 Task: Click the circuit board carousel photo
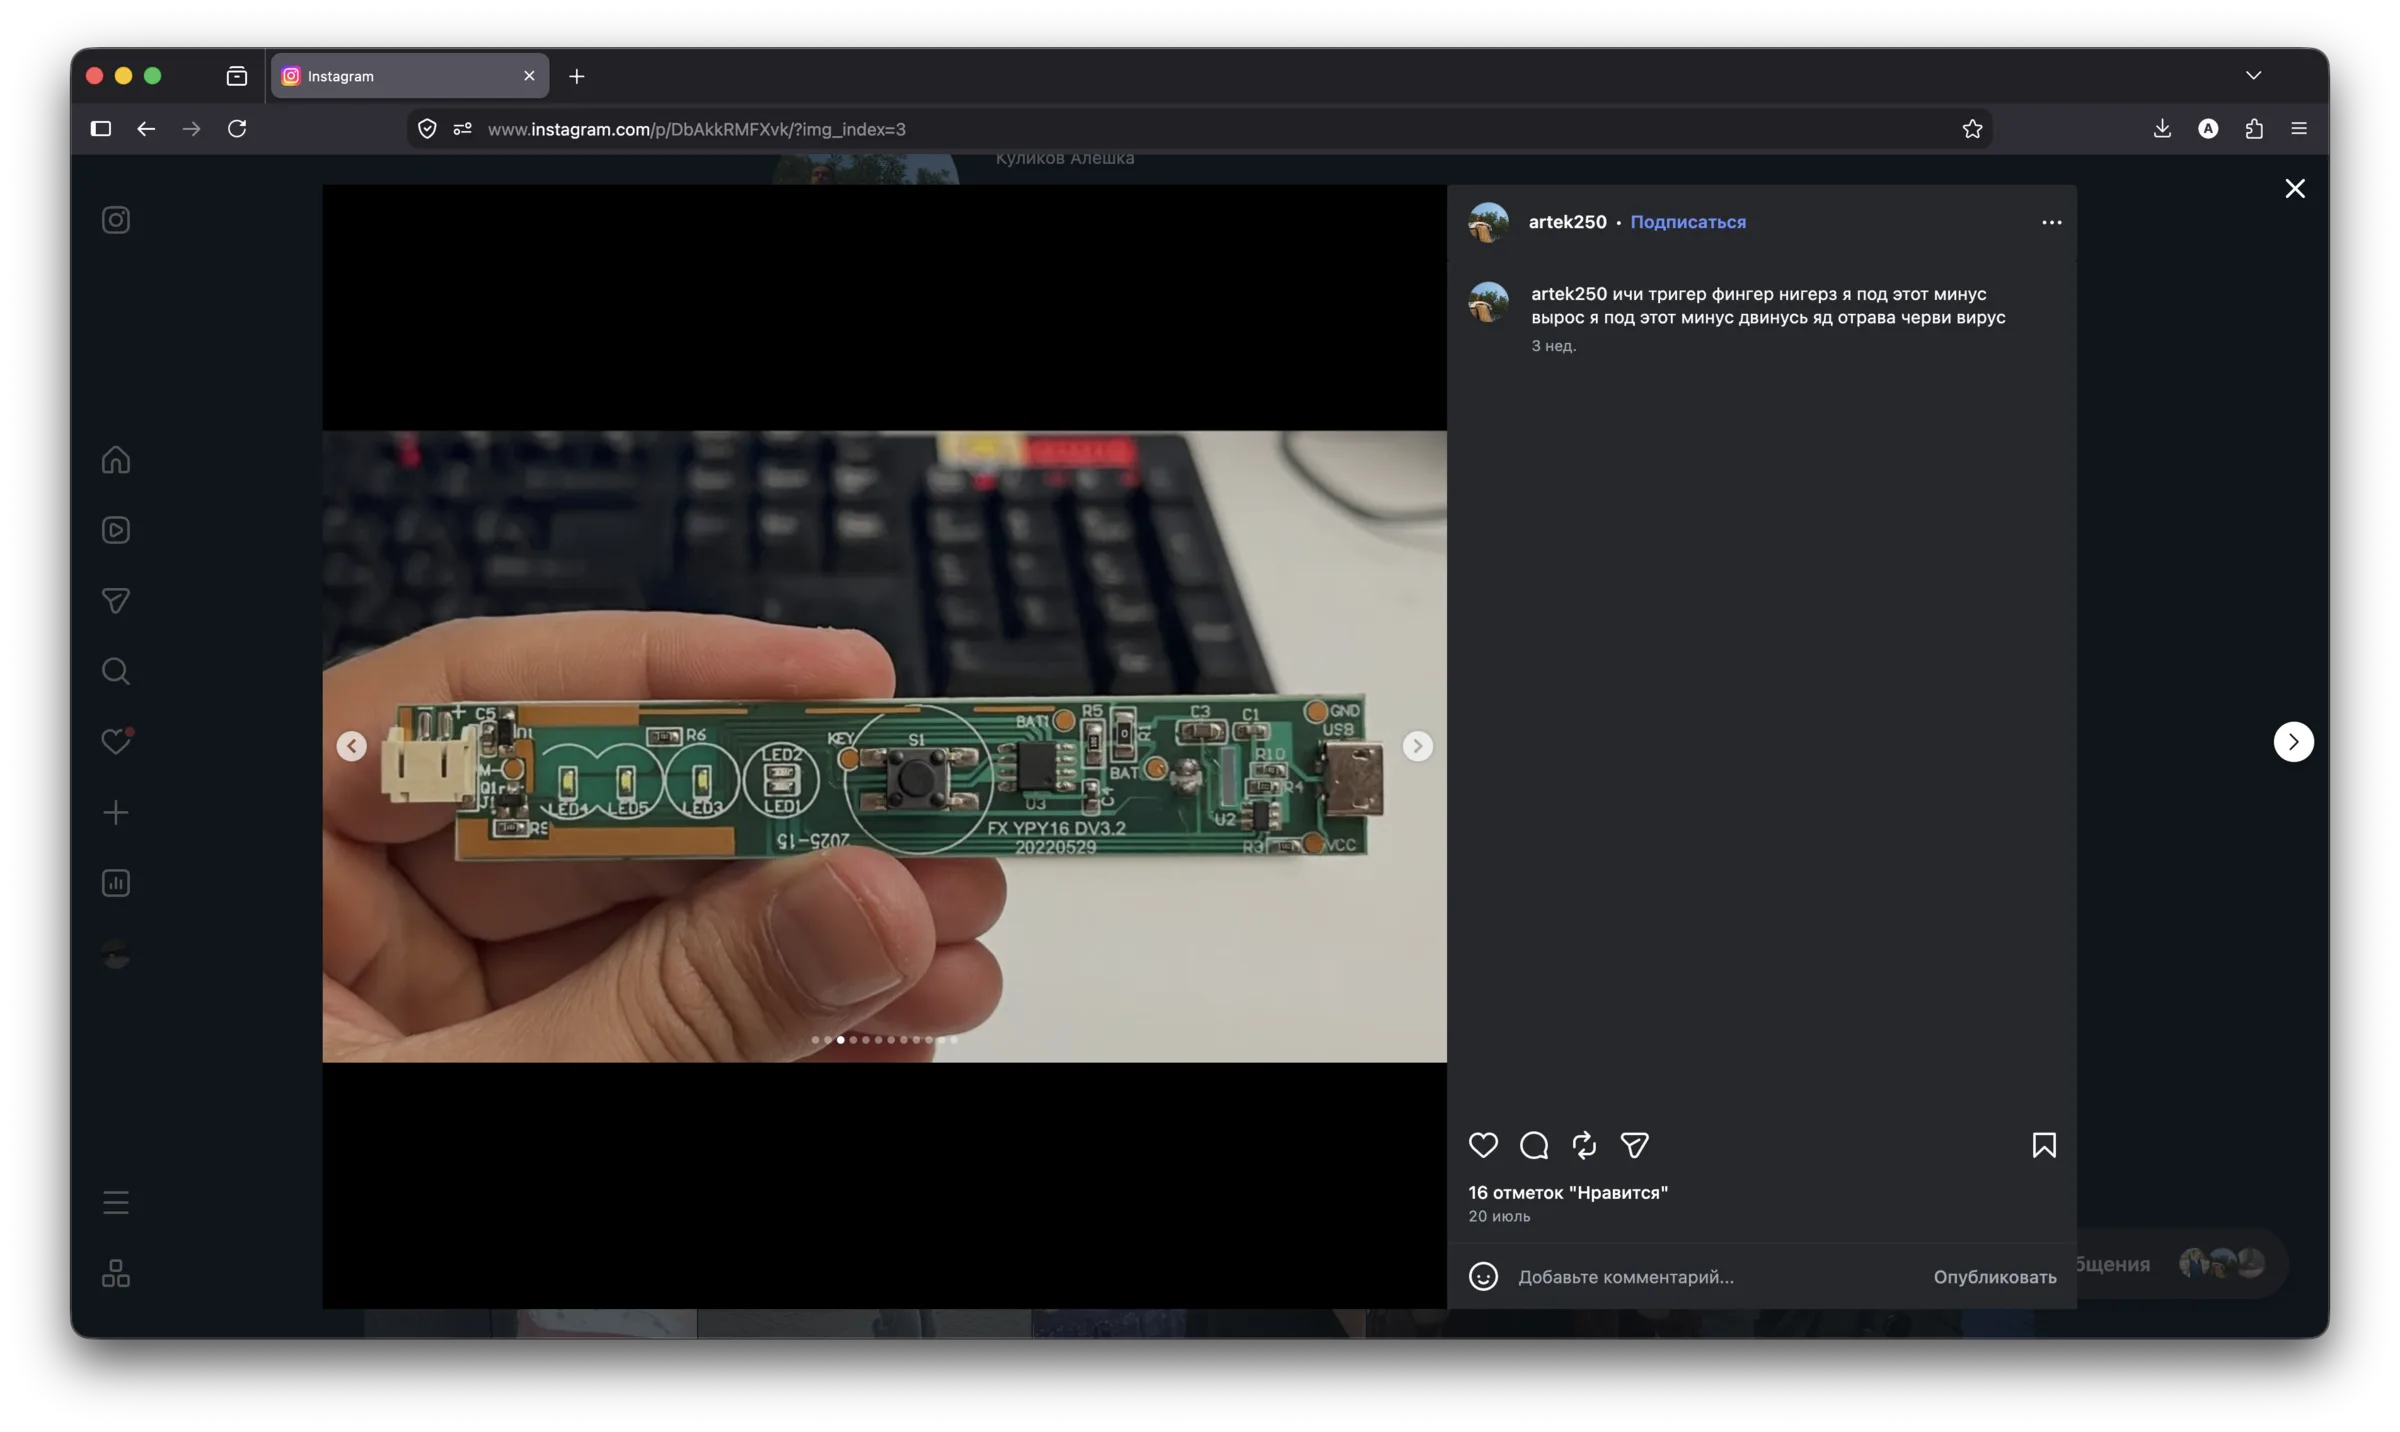[884, 746]
